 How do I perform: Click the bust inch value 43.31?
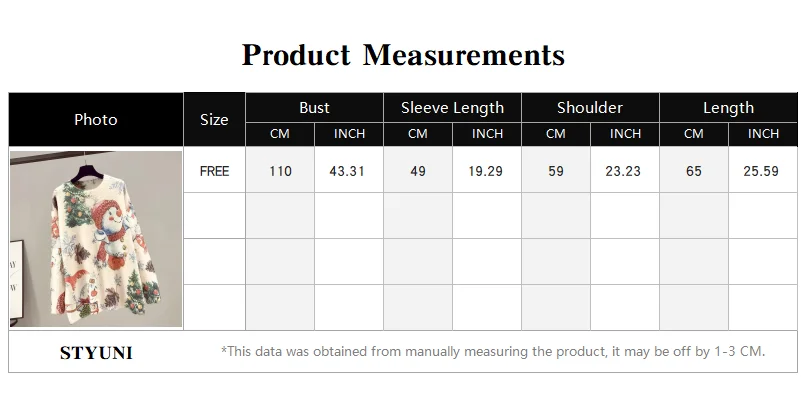pos(347,171)
